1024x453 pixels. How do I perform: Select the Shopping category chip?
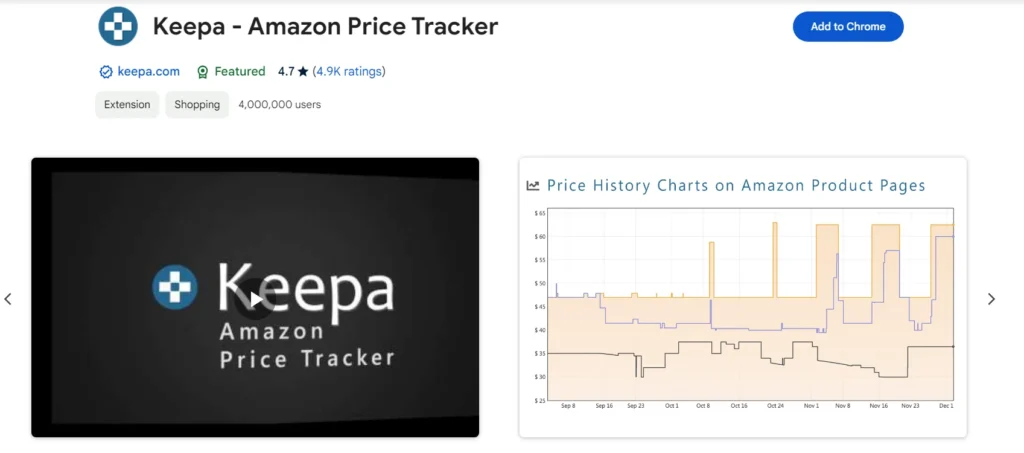pyautogui.click(x=197, y=104)
